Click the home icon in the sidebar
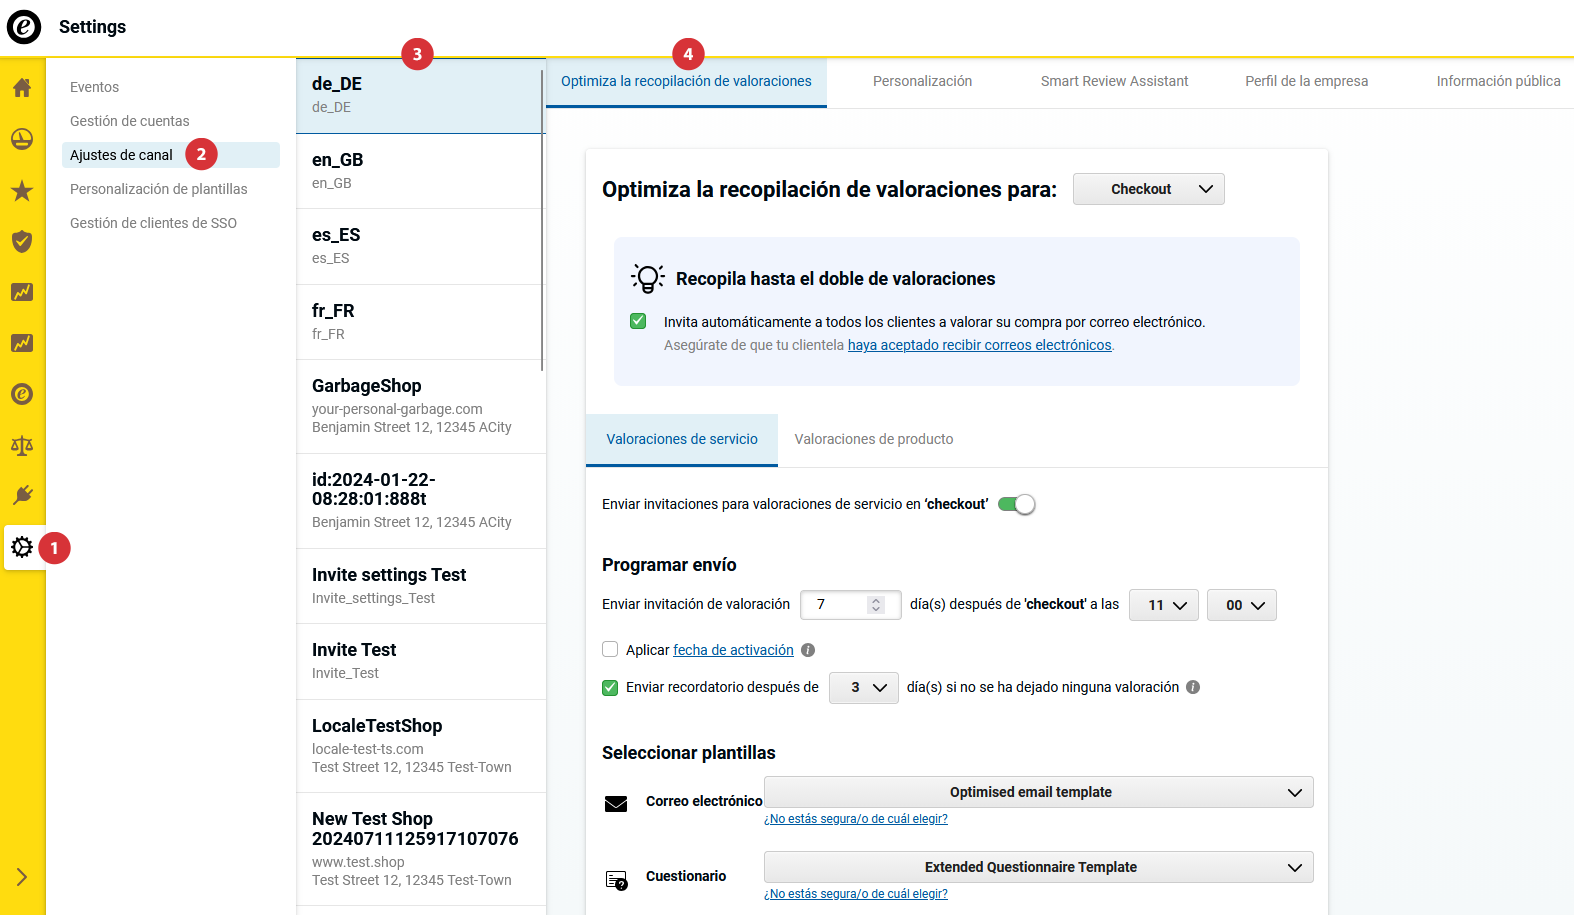This screenshot has height=915, width=1574. [x=22, y=88]
